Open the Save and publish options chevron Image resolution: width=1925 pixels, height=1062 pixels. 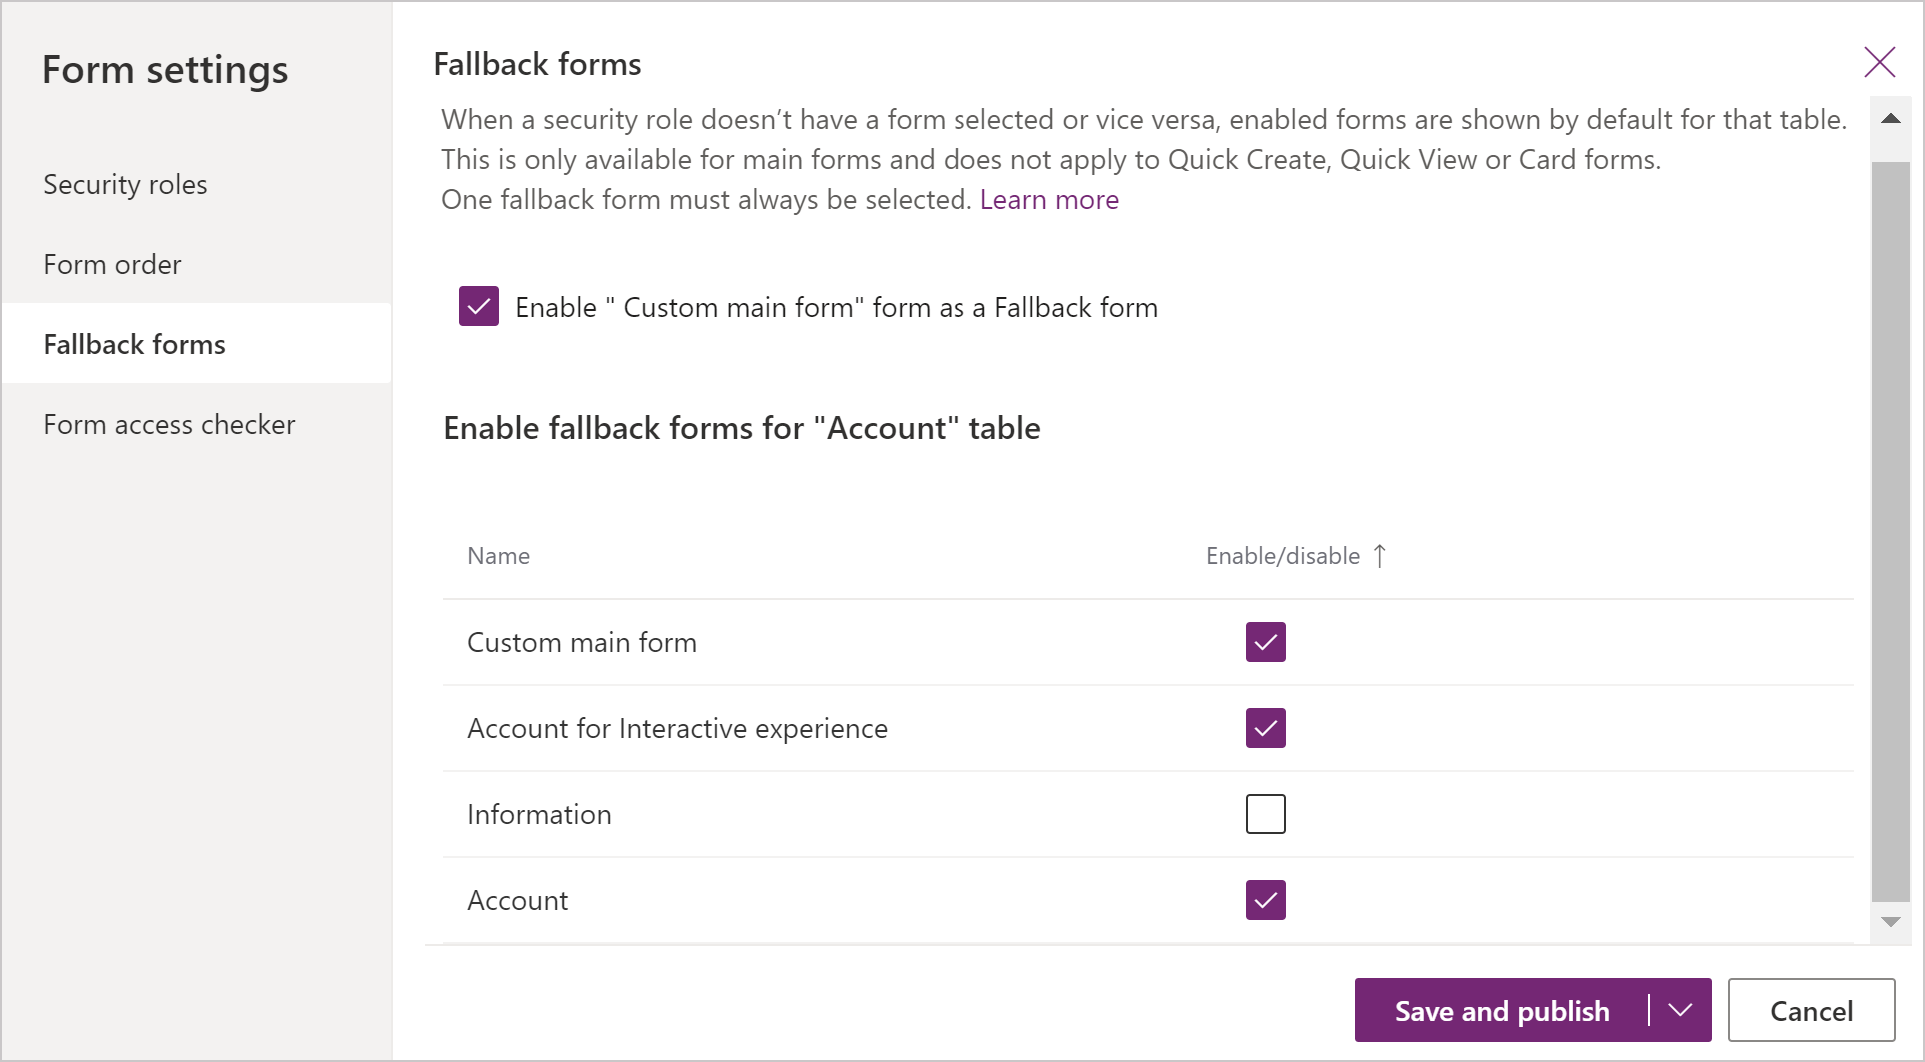pyautogui.click(x=1679, y=1010)
